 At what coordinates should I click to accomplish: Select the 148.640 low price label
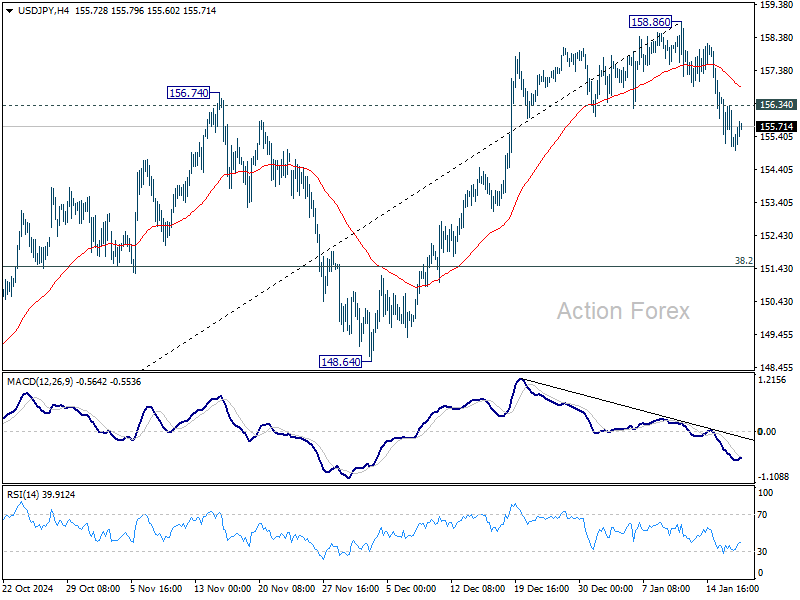coord(340,362)
